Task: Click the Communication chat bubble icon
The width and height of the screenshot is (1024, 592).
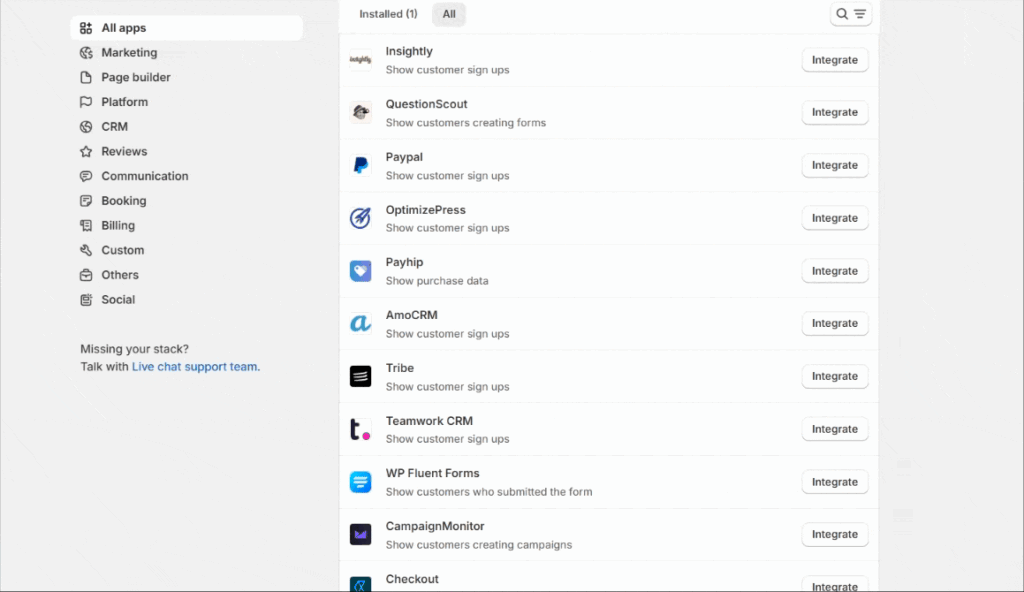Action: pyautogui.click(x=86, y=176)
